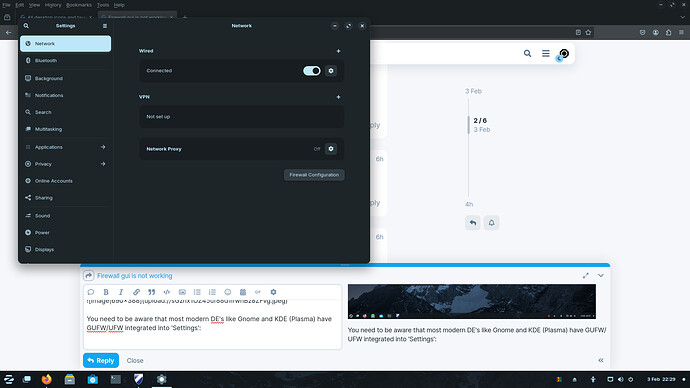Screen dimensions: 690x388
Task: Open the forum notification bell
Action: (492, 223)
